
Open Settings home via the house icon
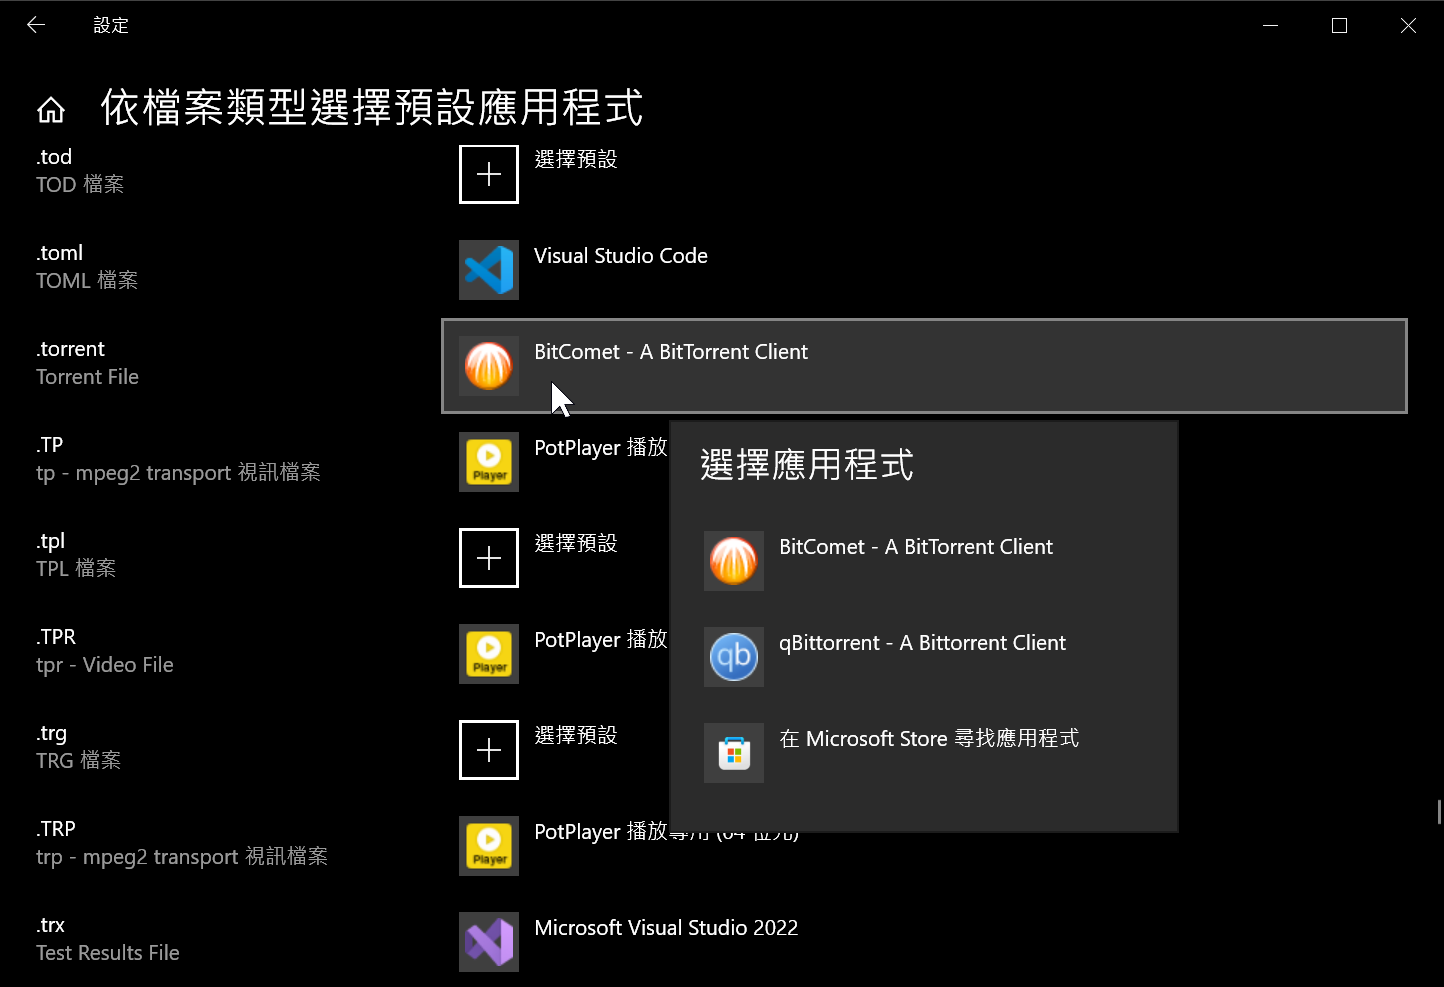51,110
